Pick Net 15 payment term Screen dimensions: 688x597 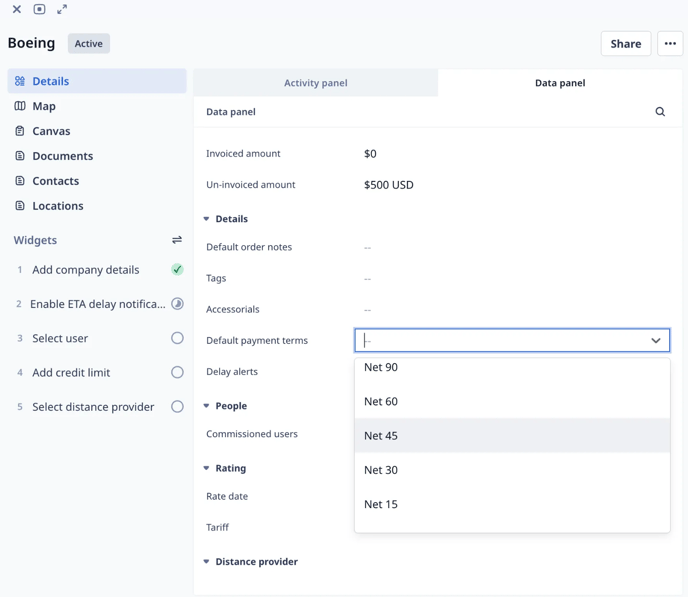pos(512,504)
